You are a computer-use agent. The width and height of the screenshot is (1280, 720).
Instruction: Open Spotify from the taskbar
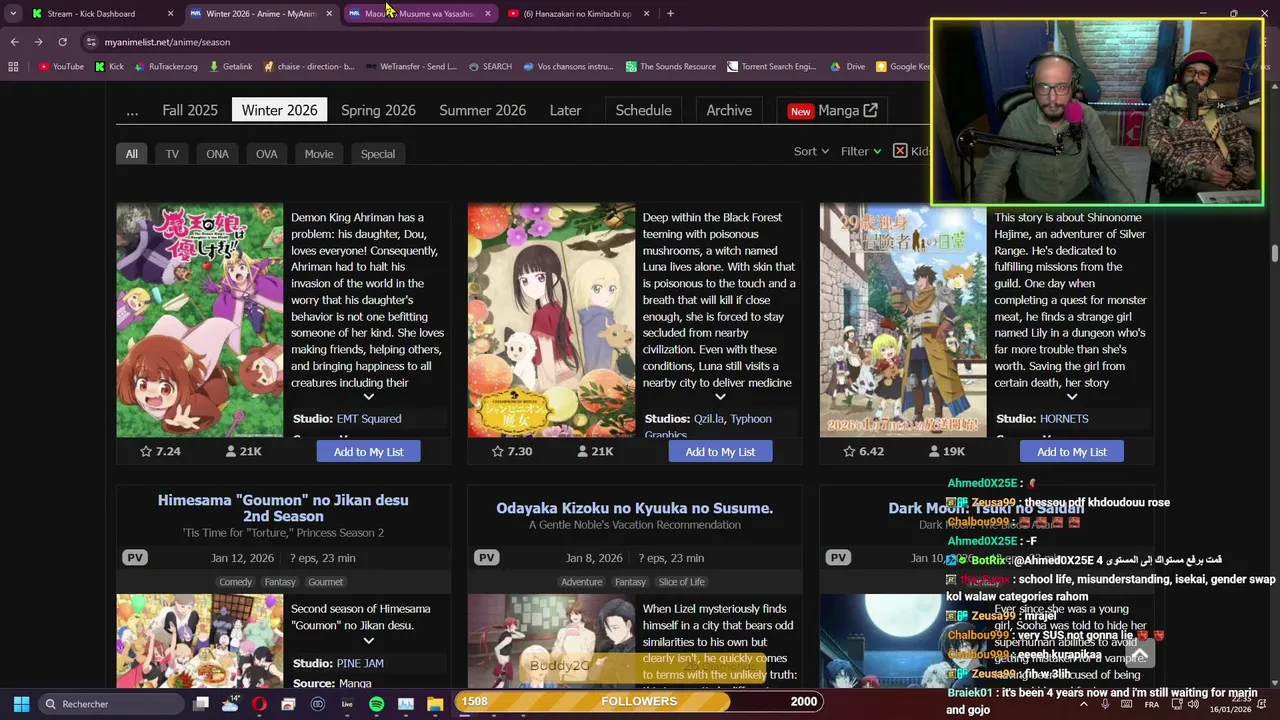point(376,704)
